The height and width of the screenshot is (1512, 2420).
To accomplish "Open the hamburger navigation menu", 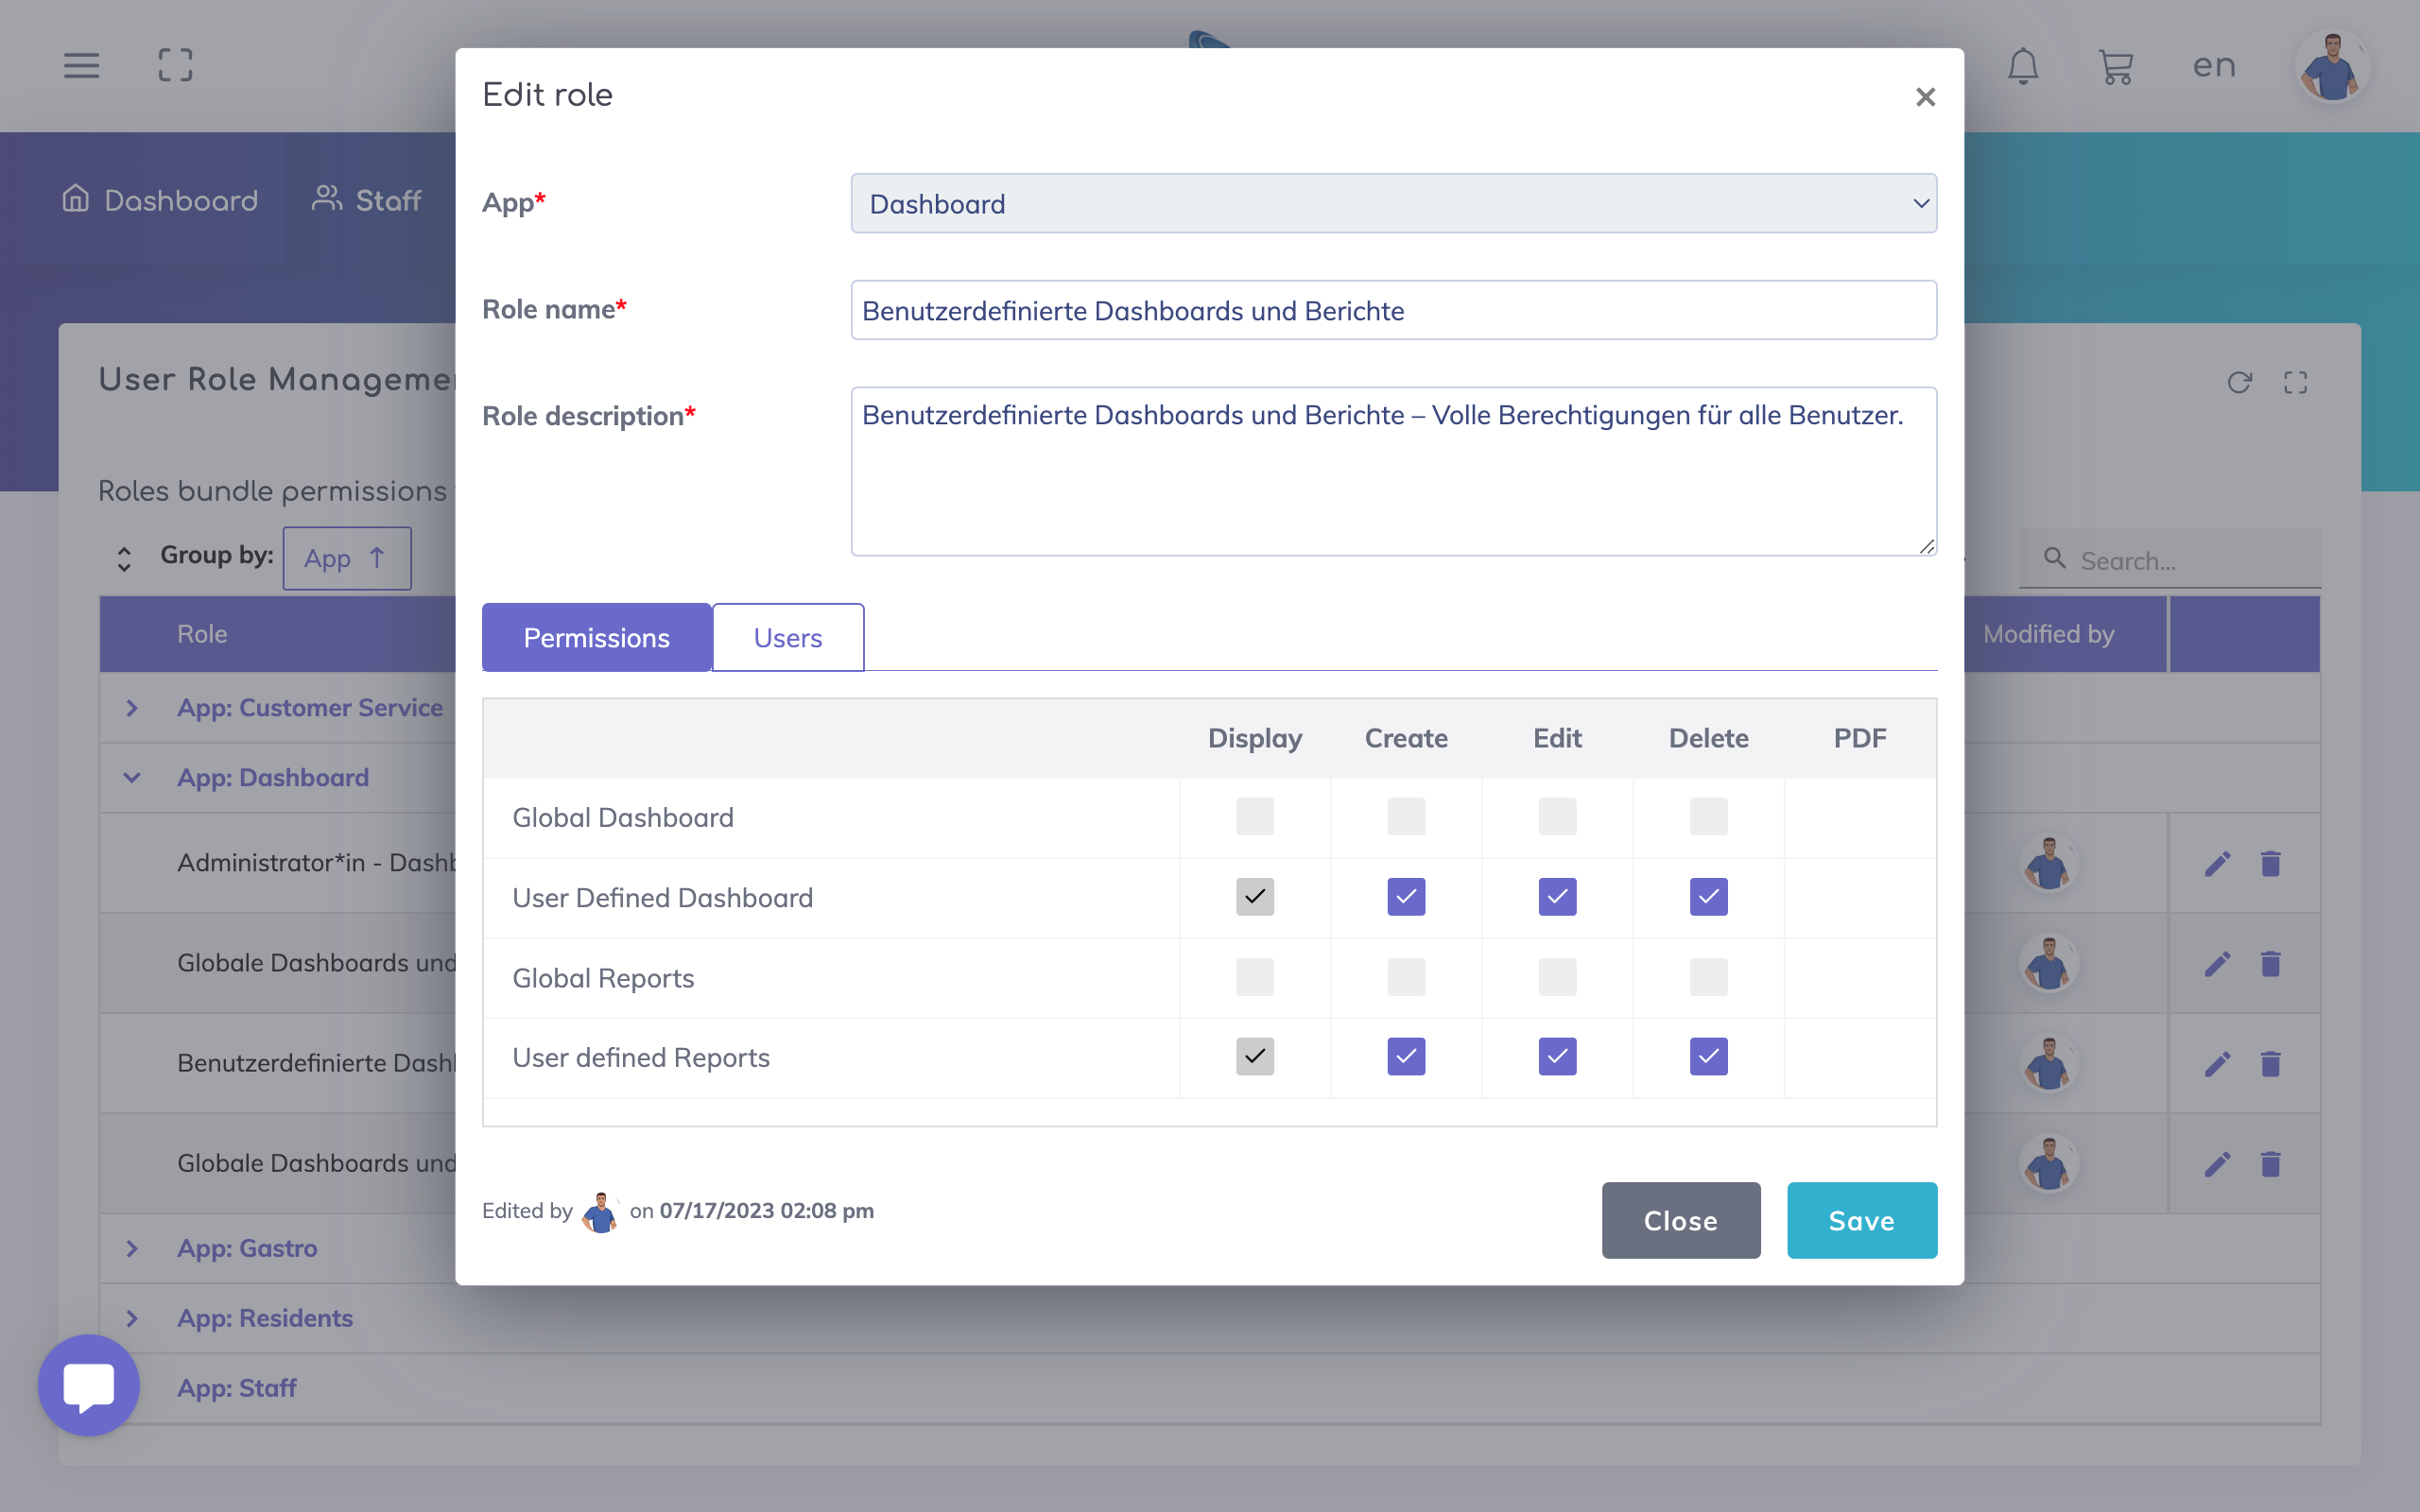I will 81,66.
